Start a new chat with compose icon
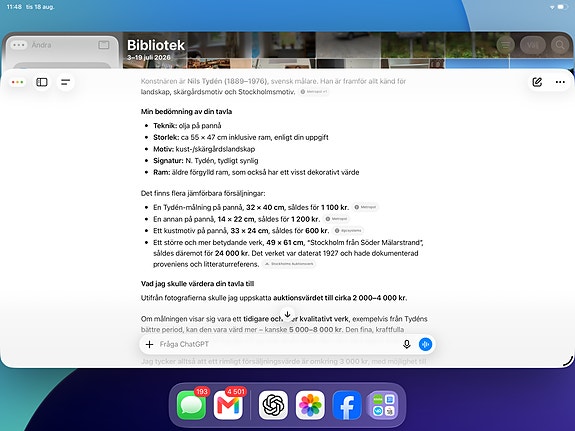The image size is (575, 431). point(537,82)
